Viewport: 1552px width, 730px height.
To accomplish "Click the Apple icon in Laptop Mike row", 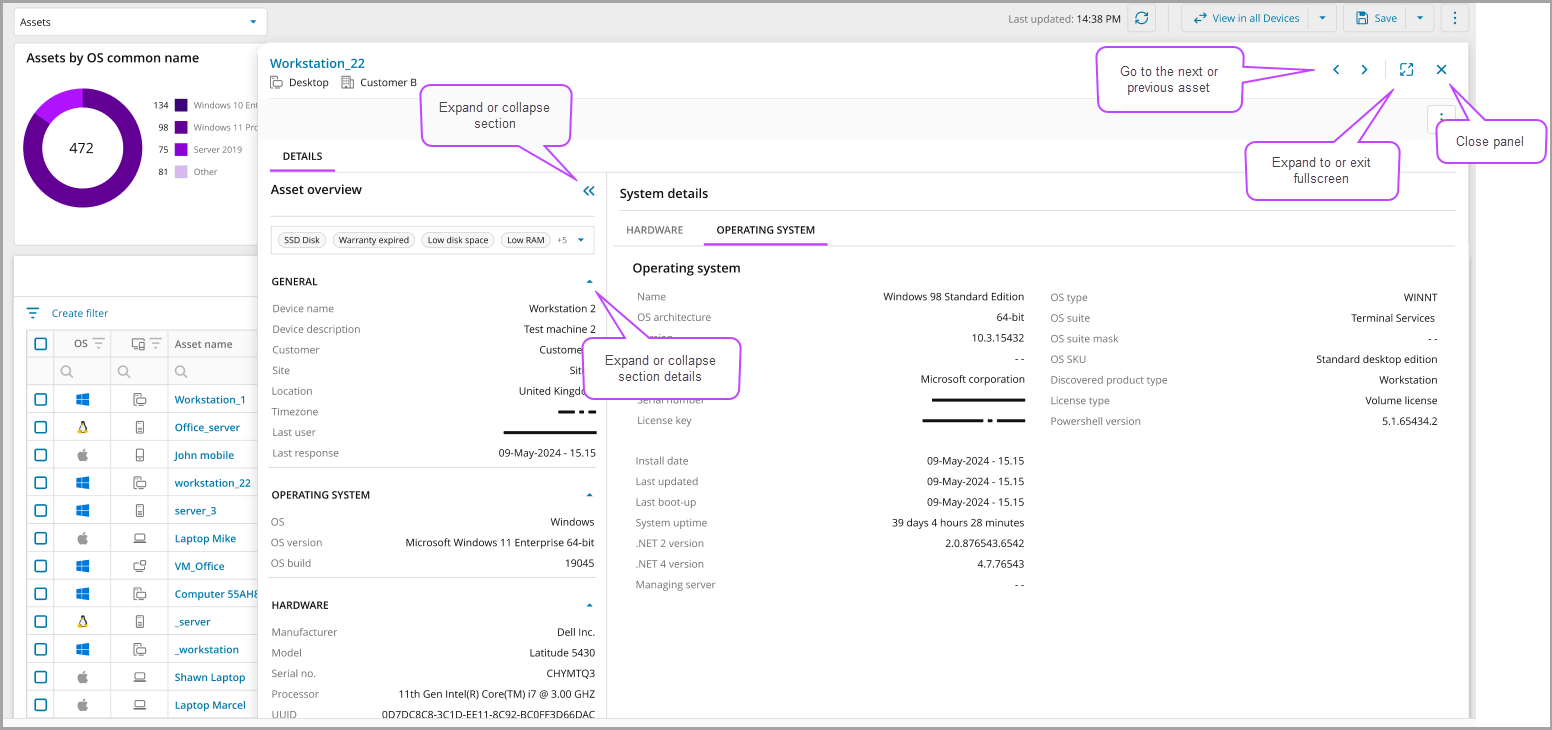I will [x=83, y=538].
